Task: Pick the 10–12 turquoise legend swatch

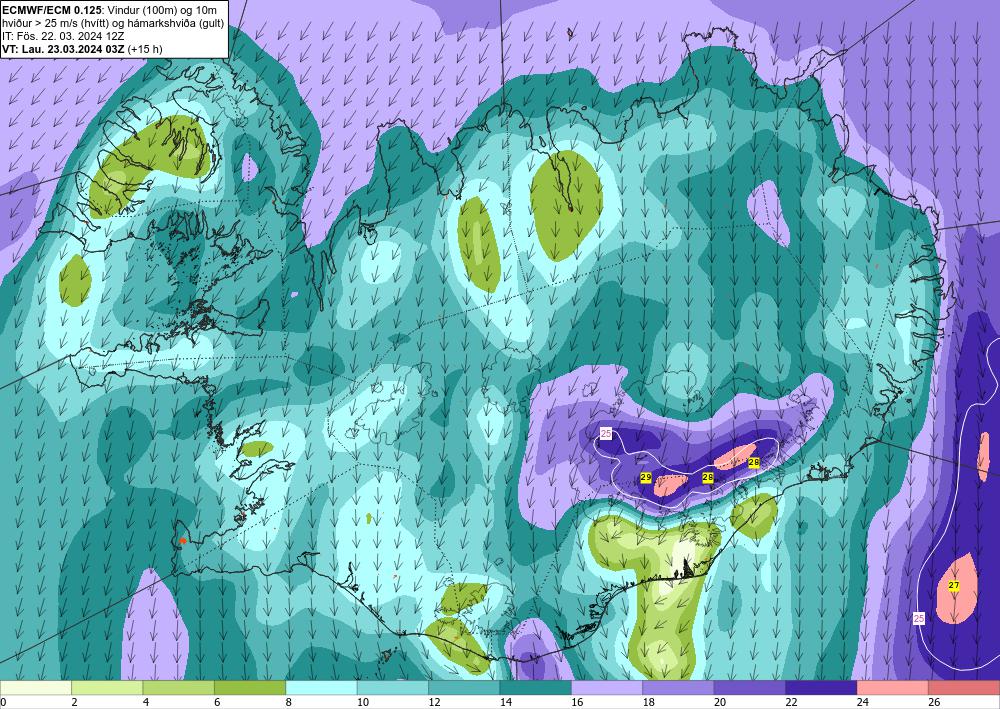Action: pyautogui.click(x=393, y=688)
